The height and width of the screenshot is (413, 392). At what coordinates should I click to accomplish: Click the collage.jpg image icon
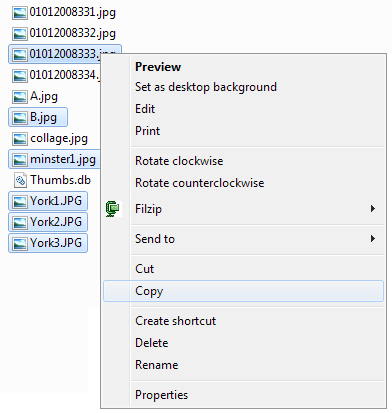(x=20, y=139)
